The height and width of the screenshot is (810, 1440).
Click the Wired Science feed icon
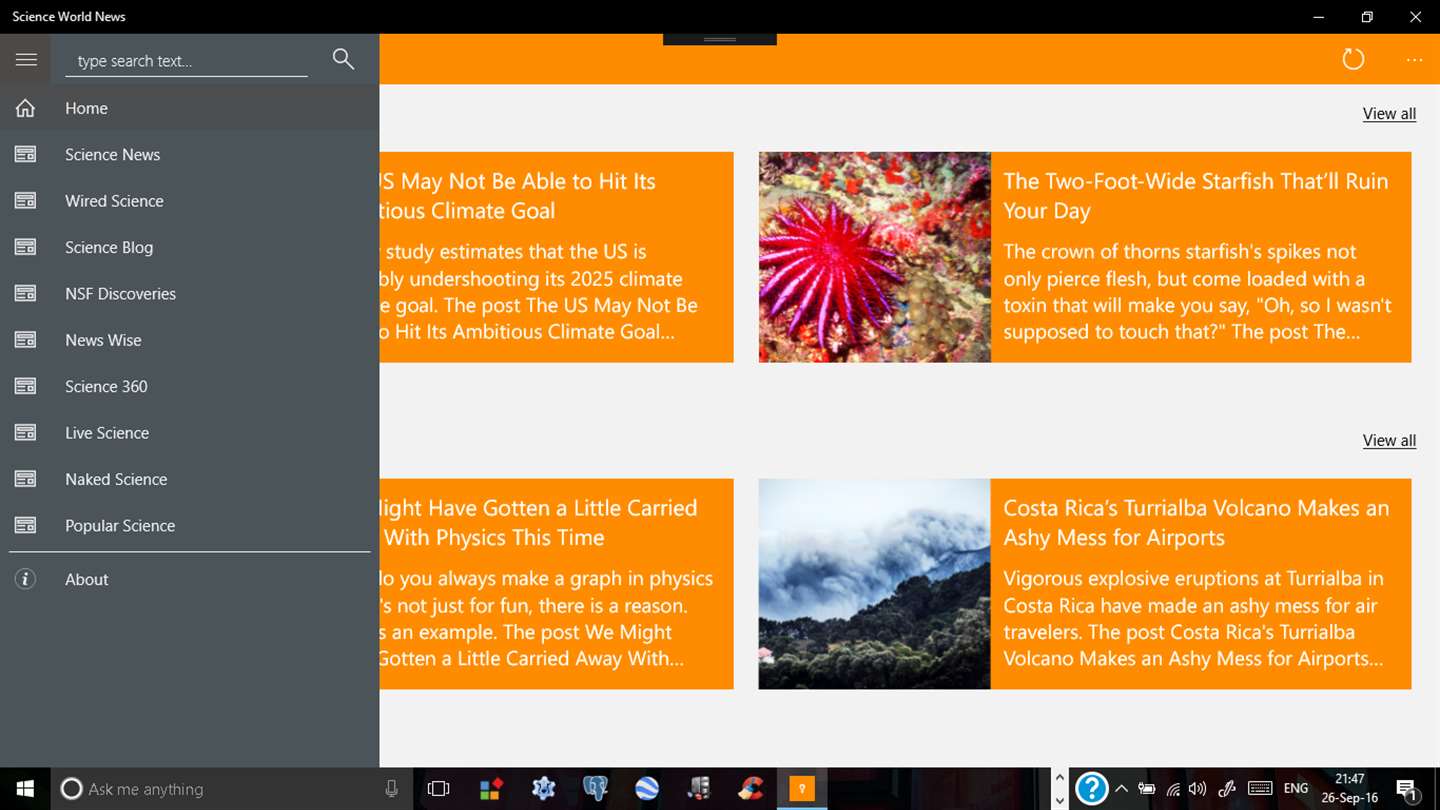(25, 201)
